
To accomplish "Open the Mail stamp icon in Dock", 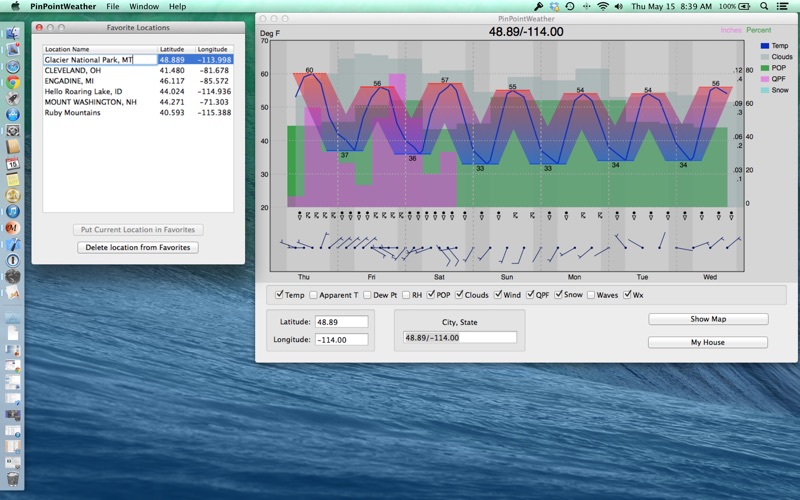I will (13, 49).
